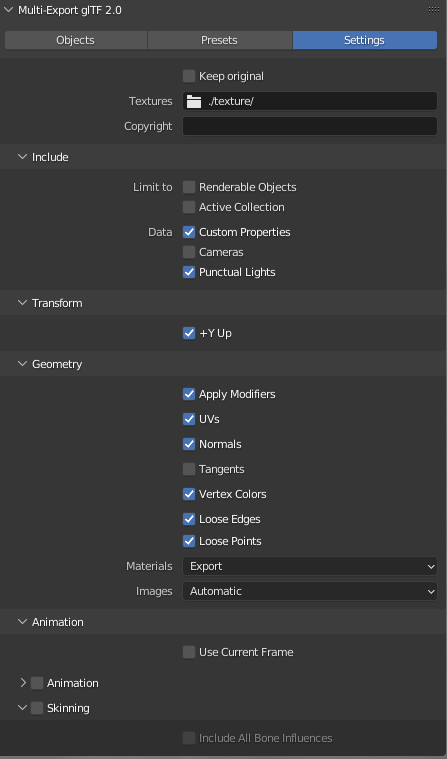Expand the Animation sub-panel arrow
The height and width of the screenshot is (759, 447).
(23, 683)
